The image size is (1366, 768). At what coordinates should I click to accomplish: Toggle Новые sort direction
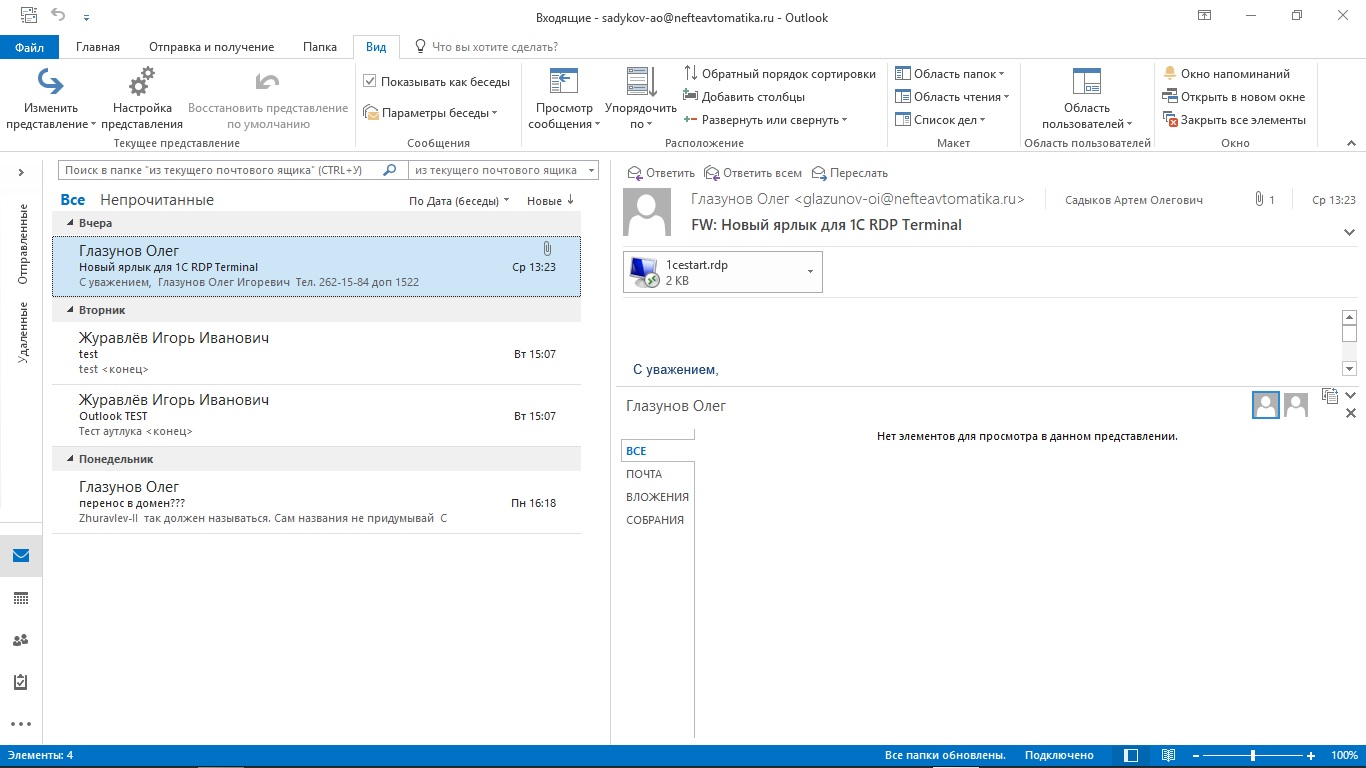pos(550,201)
